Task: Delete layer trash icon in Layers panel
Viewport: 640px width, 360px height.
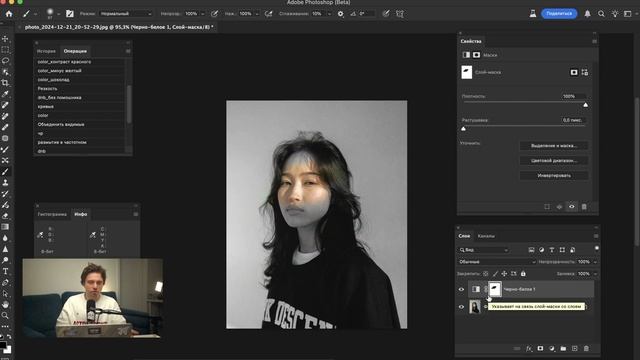Action: point(586,349)
